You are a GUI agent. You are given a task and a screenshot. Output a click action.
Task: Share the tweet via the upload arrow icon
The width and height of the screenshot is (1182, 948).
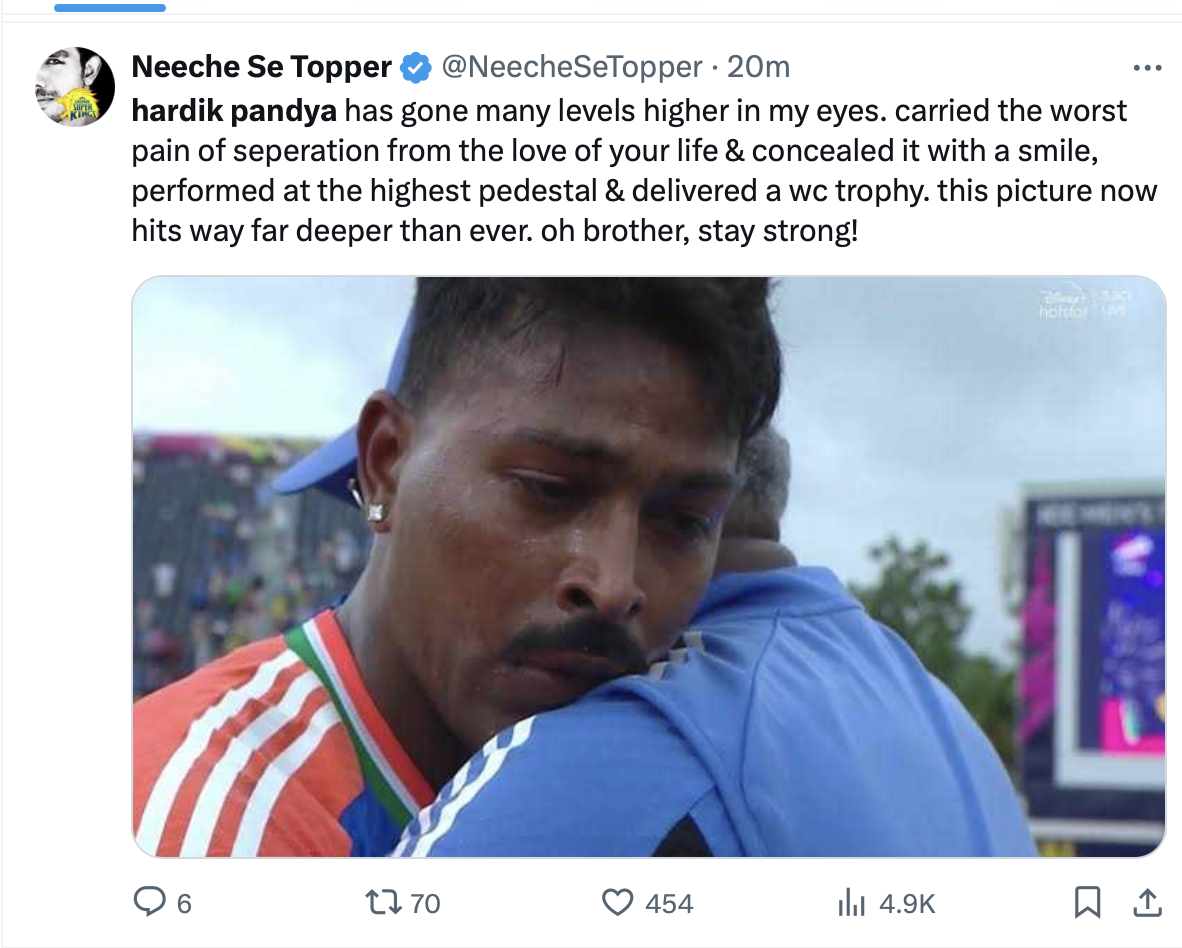coord(1145,903)
